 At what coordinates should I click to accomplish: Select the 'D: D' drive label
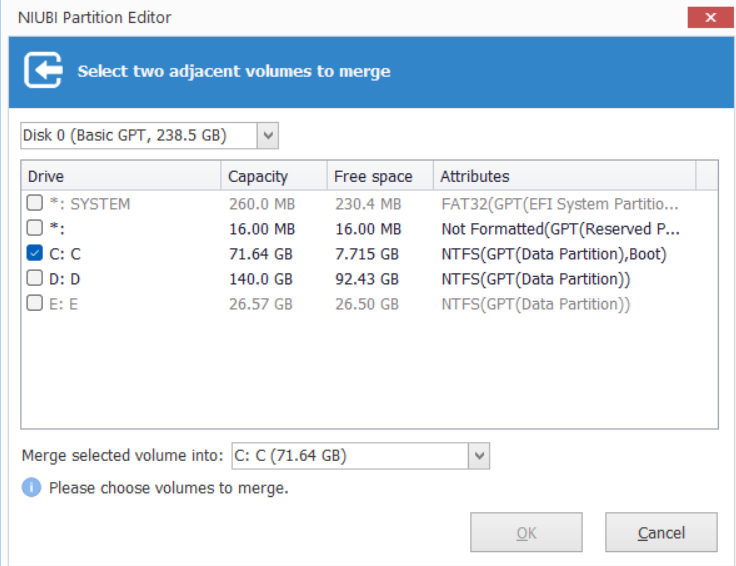pos(65,279)
